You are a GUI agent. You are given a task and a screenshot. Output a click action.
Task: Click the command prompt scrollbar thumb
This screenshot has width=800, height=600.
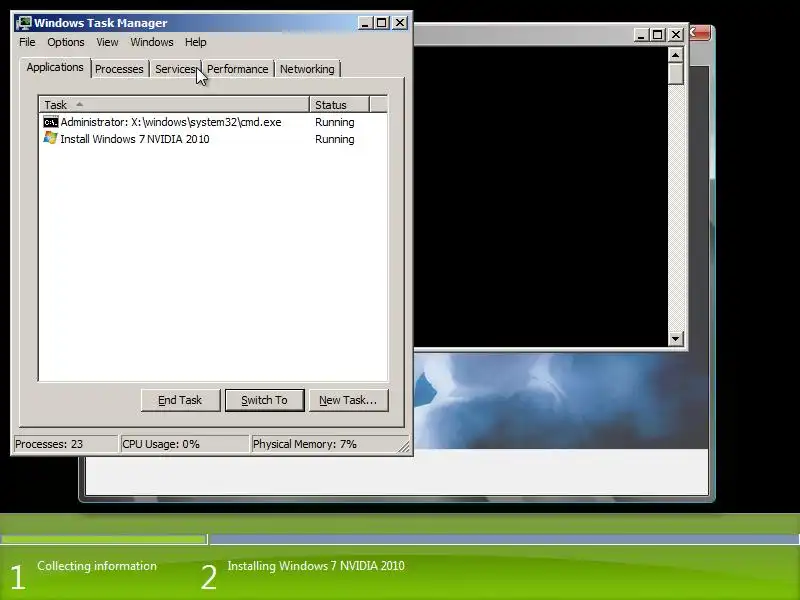coord(676,74)
